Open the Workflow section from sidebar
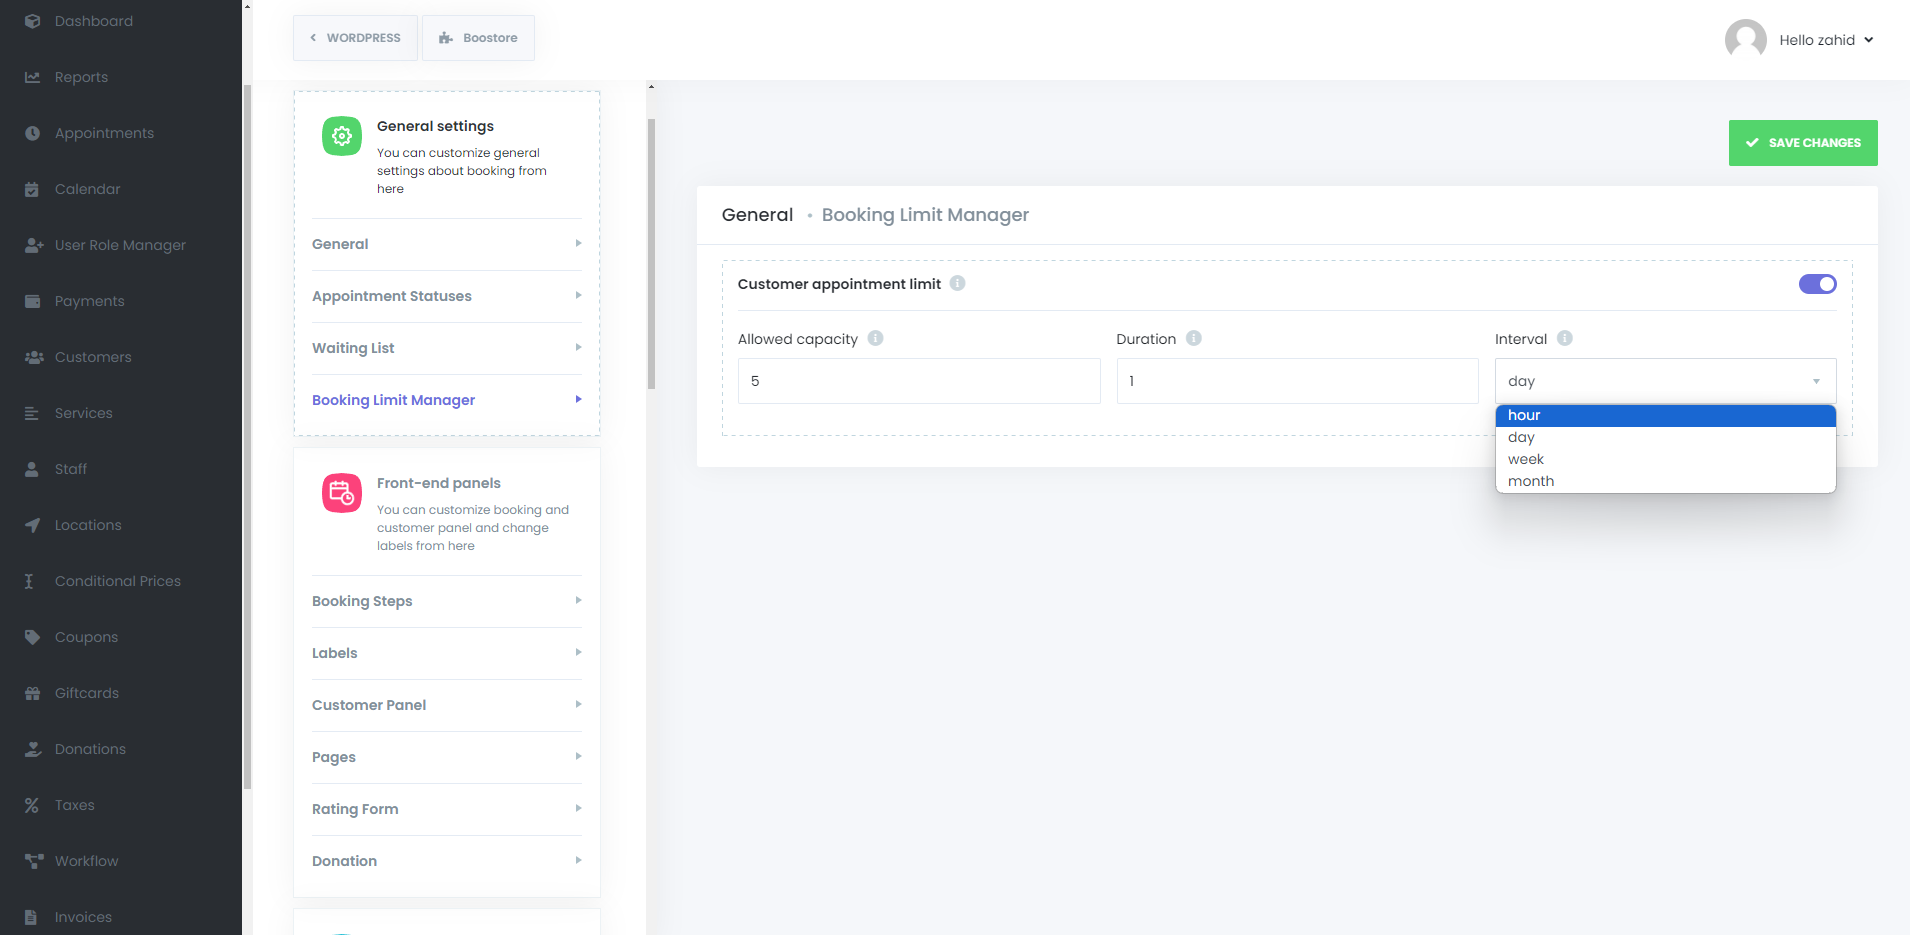 tap(87, 860)
